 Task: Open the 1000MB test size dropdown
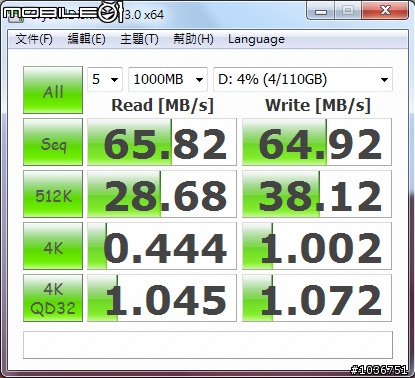[x=168, y=79]
